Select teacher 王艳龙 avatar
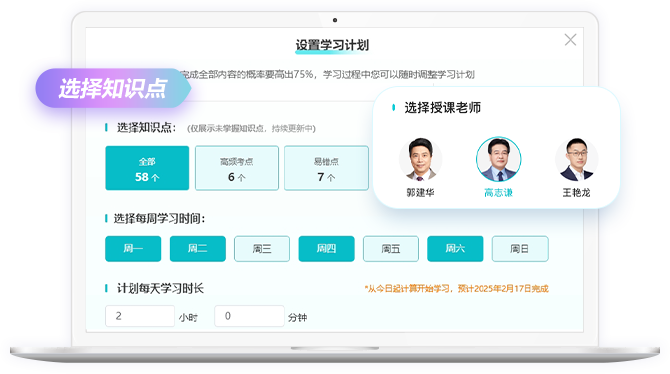670x374 pixels. tap(576, 159)
